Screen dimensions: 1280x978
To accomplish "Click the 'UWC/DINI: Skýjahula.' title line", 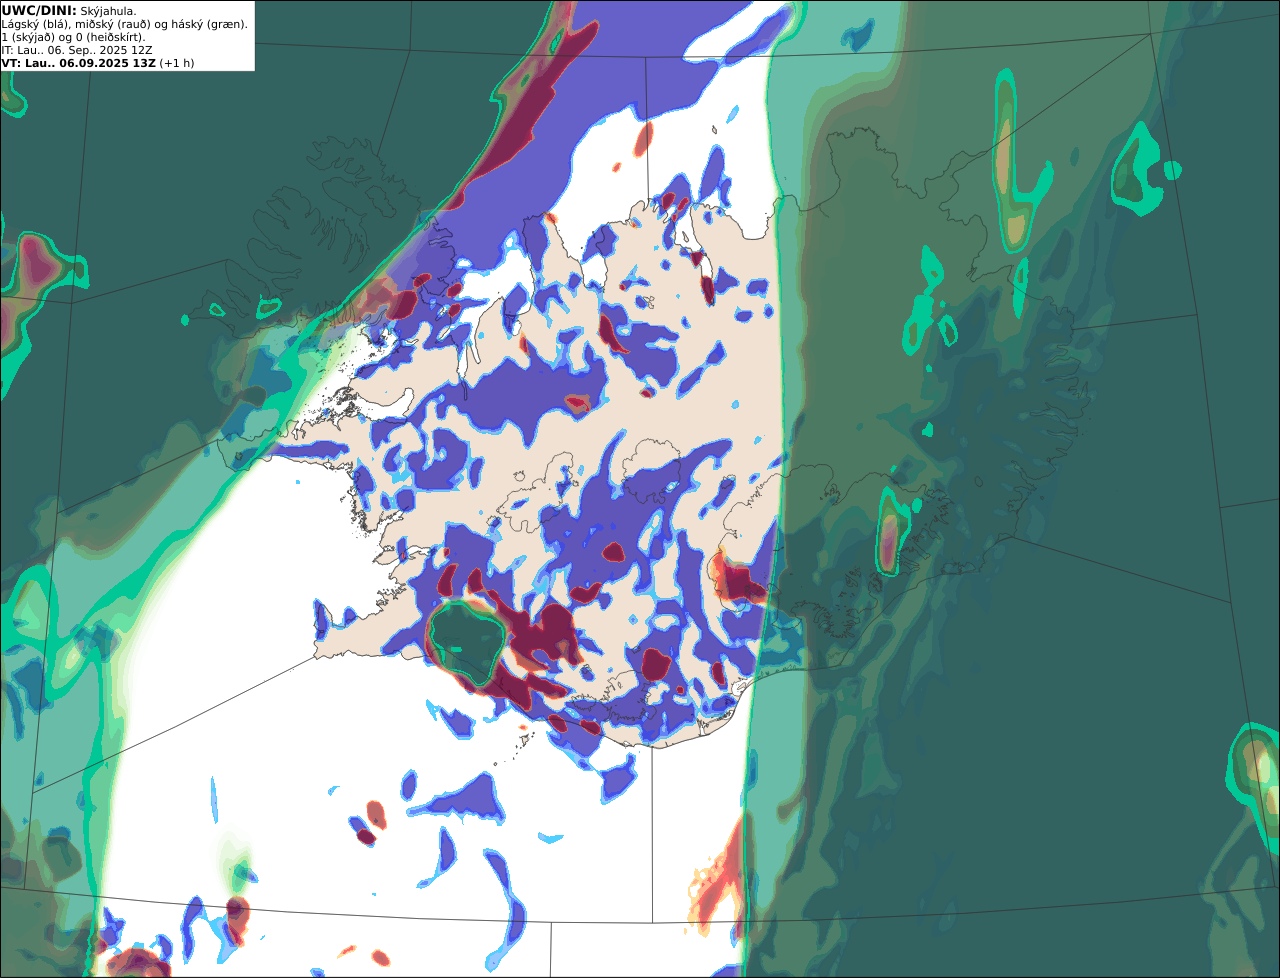I will click(69, 10).
